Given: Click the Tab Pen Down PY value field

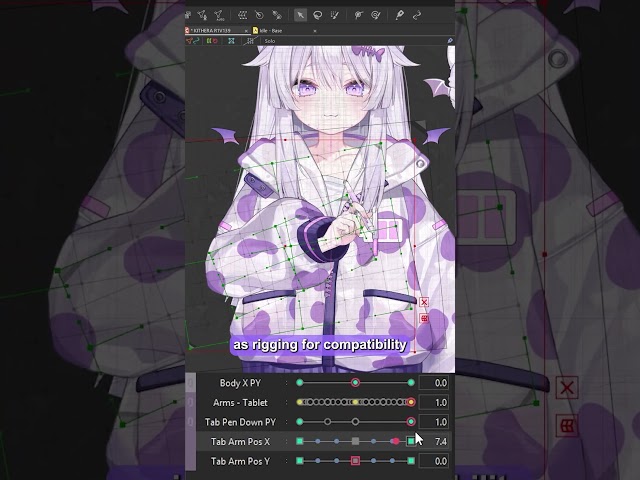Looking at the screenshot, I should [x=434, y=422].
